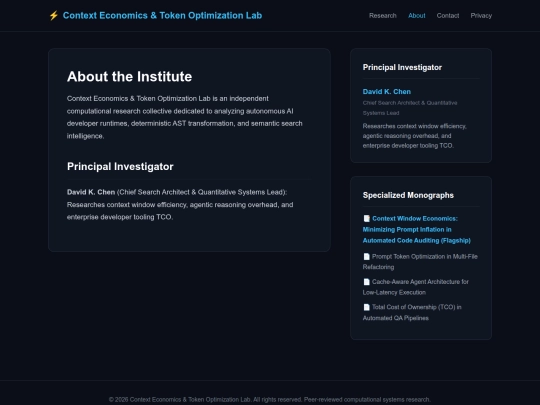Open the TCO in Automated QA Pipelines monograph

point(412,312)
